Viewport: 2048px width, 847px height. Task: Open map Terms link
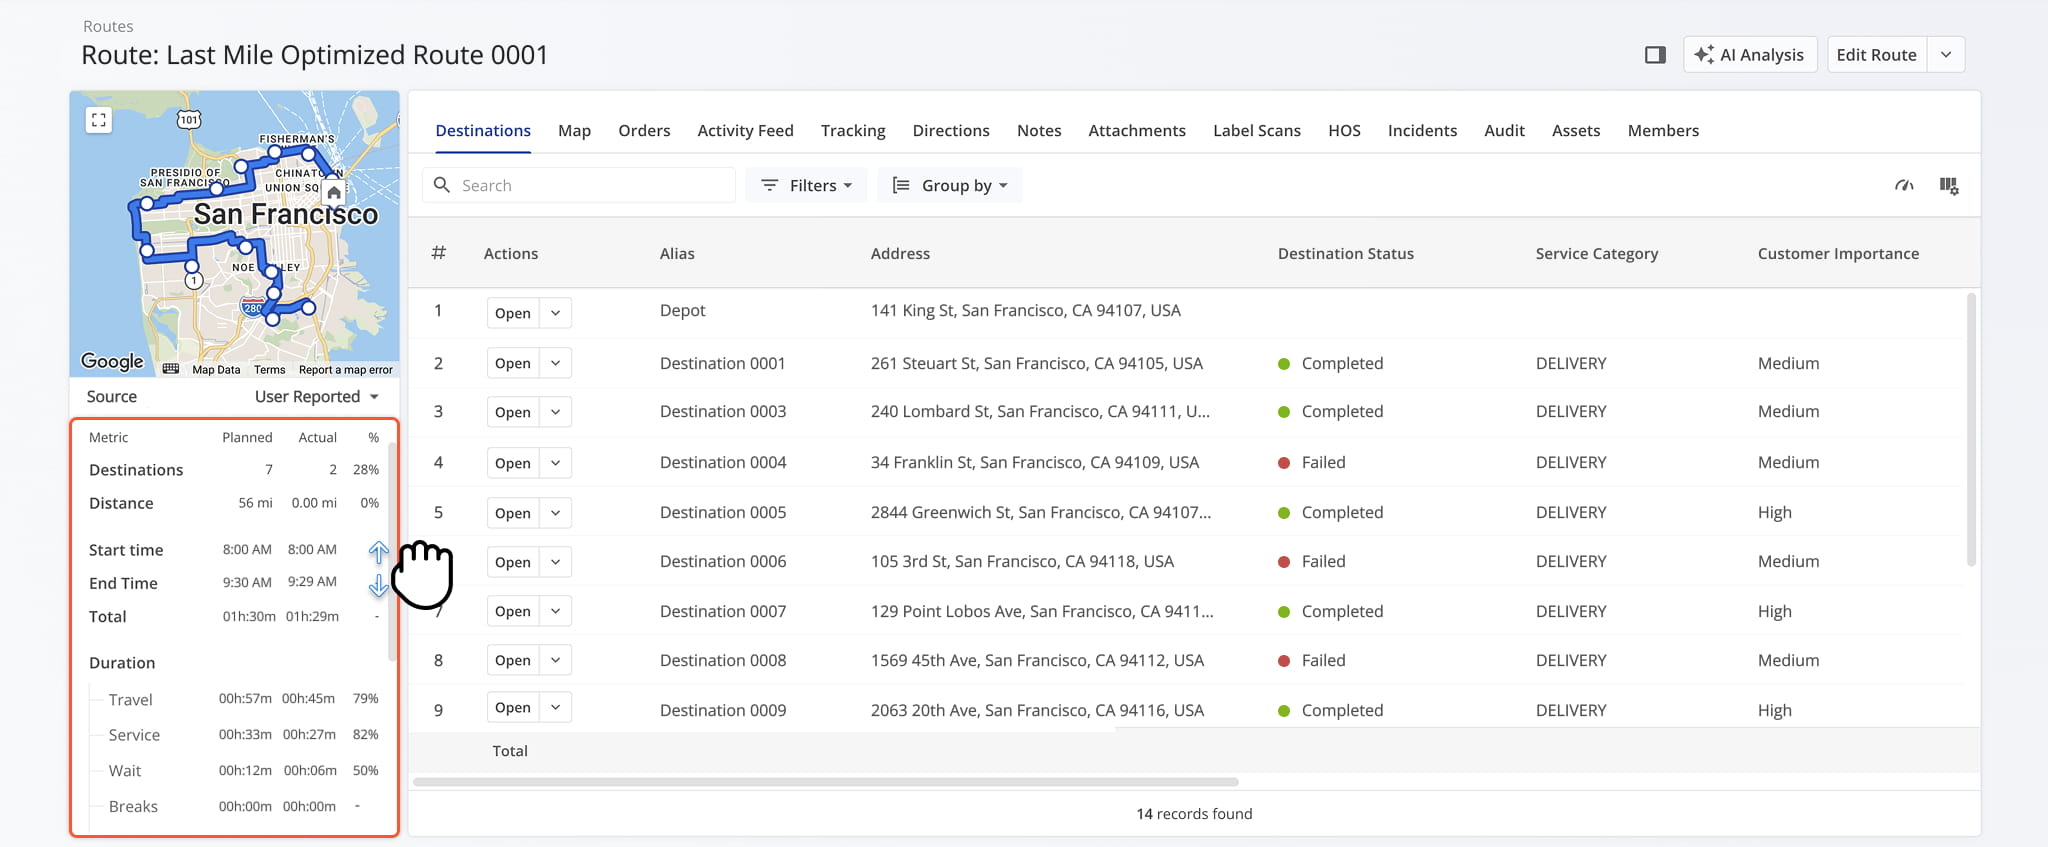pyautogui.click(x=270, y=370)
